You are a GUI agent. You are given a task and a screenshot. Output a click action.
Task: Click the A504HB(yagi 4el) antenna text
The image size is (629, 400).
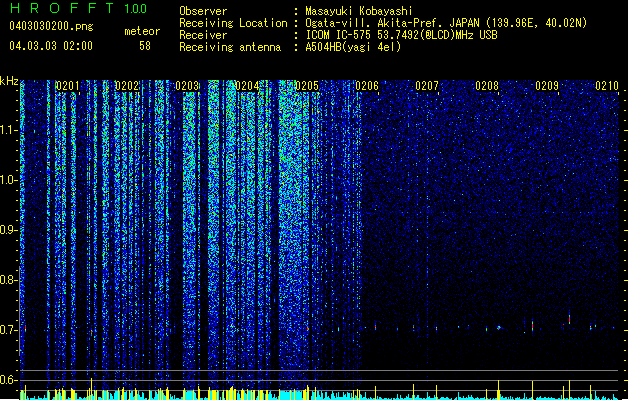pyautogui.click(x=353, y=47)
